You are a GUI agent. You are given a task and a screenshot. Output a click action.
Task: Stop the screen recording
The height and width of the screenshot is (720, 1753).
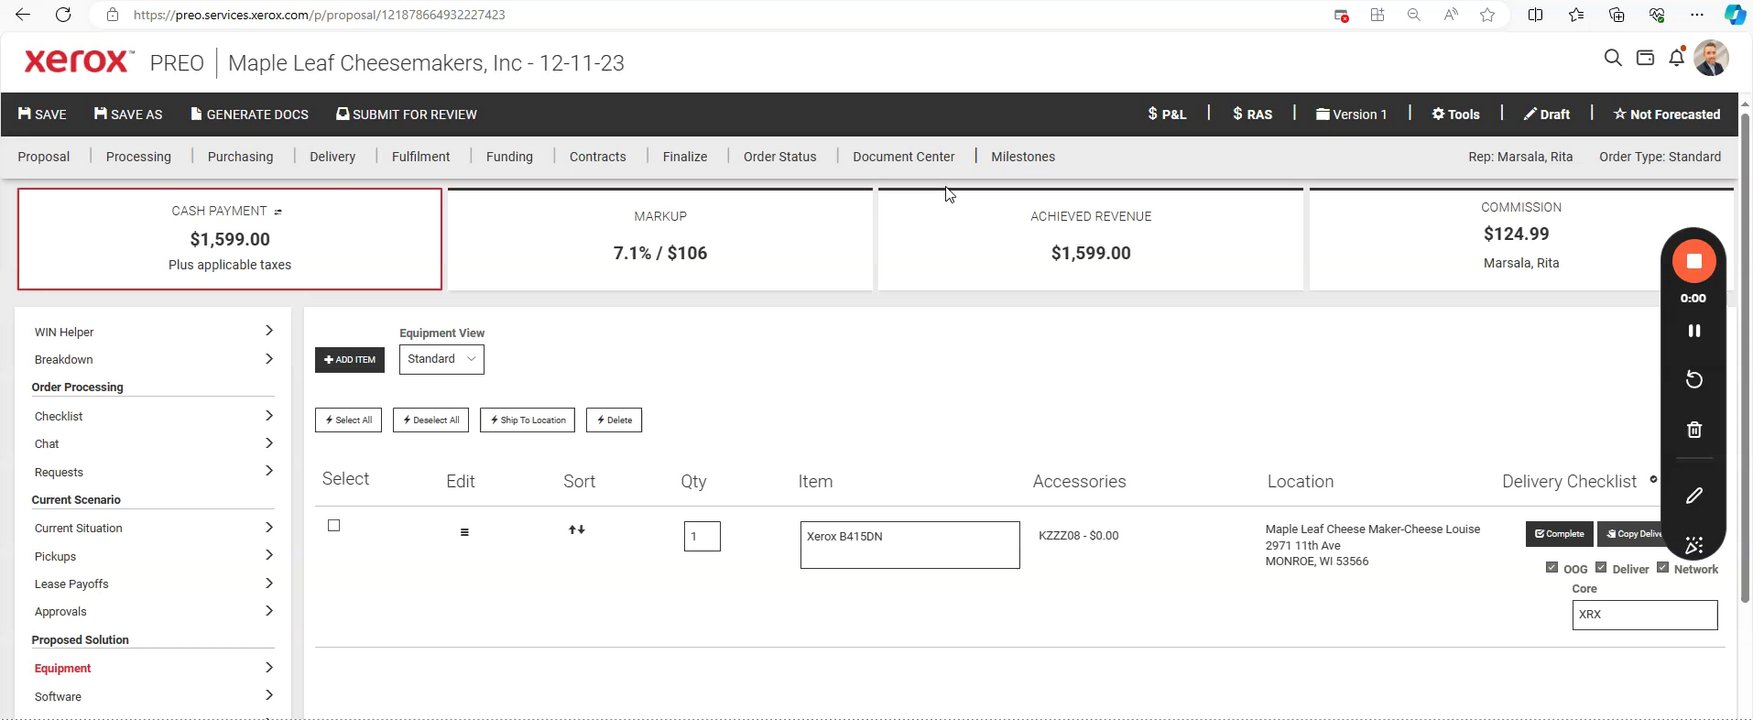point(1694,261)
